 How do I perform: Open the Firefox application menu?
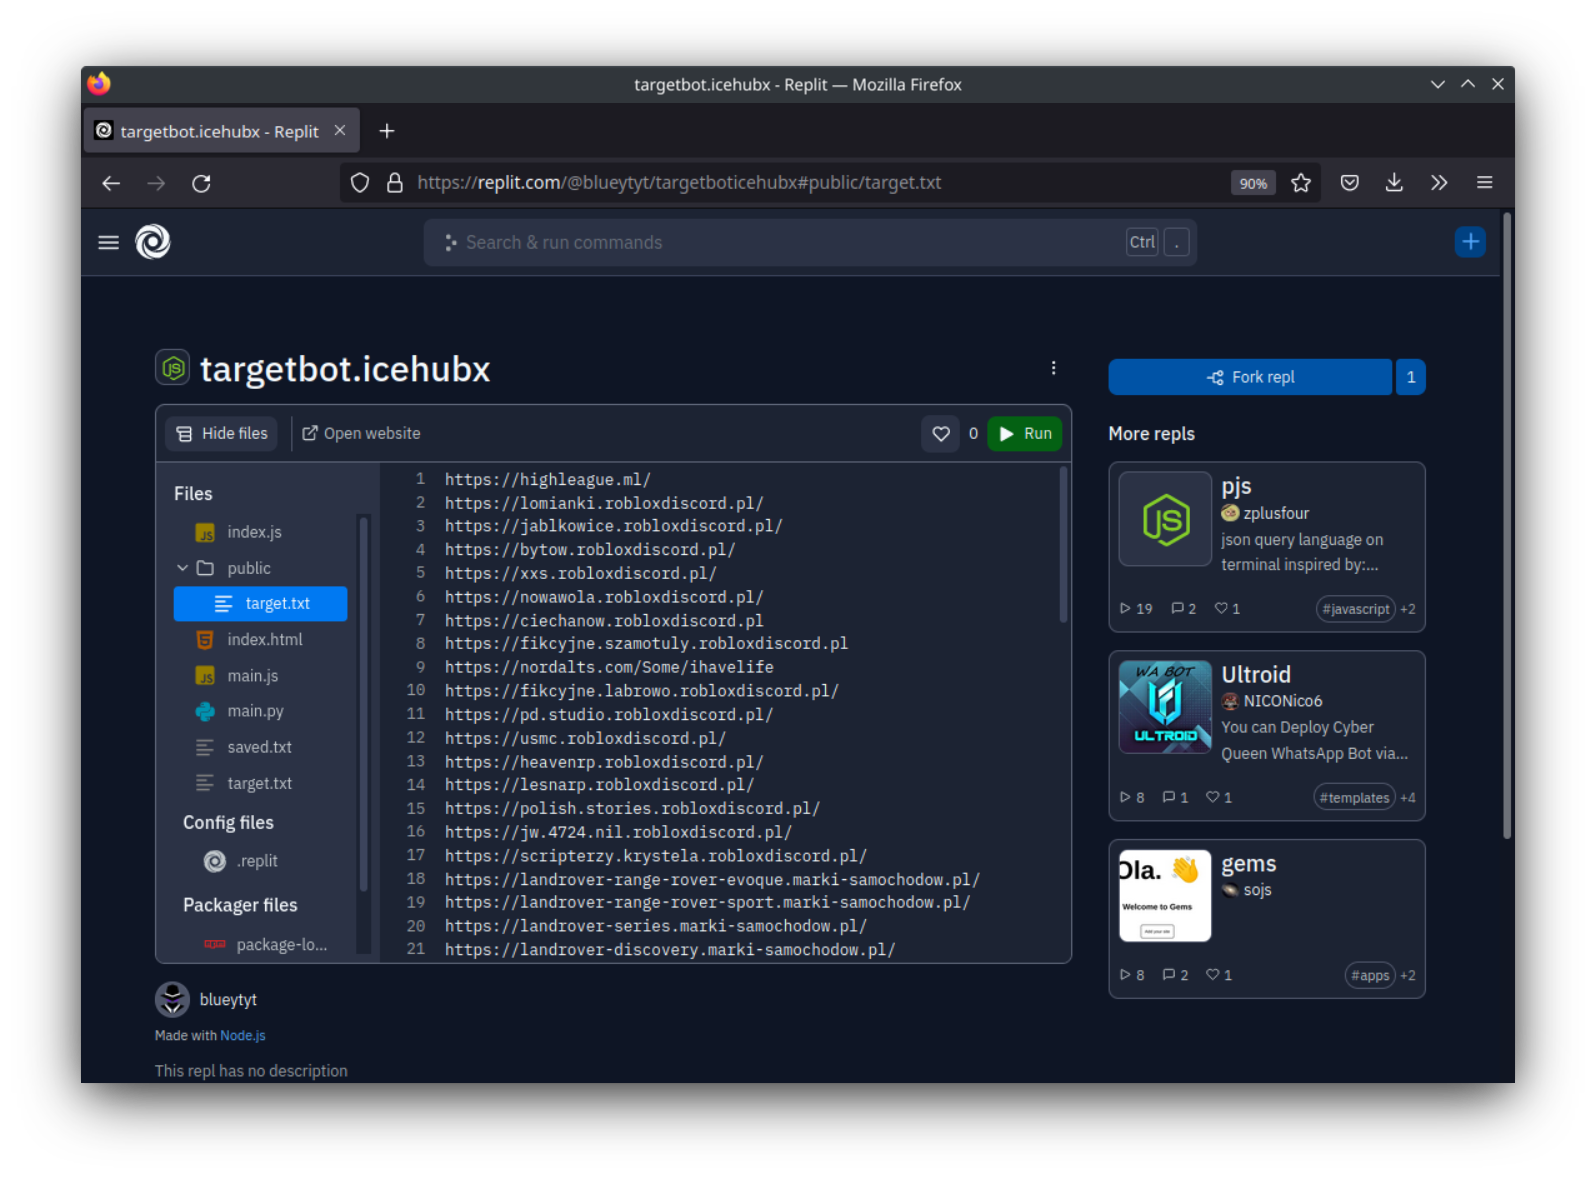click(1484, 183)
